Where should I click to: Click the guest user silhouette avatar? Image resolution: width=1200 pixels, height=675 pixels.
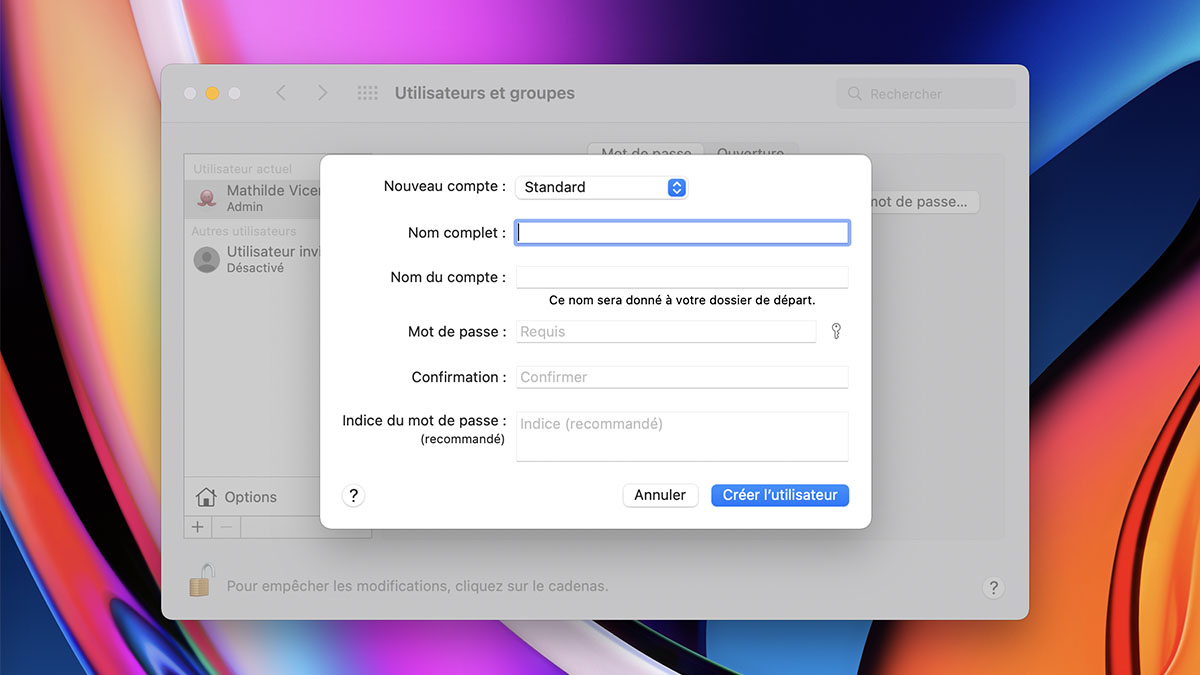207,260
